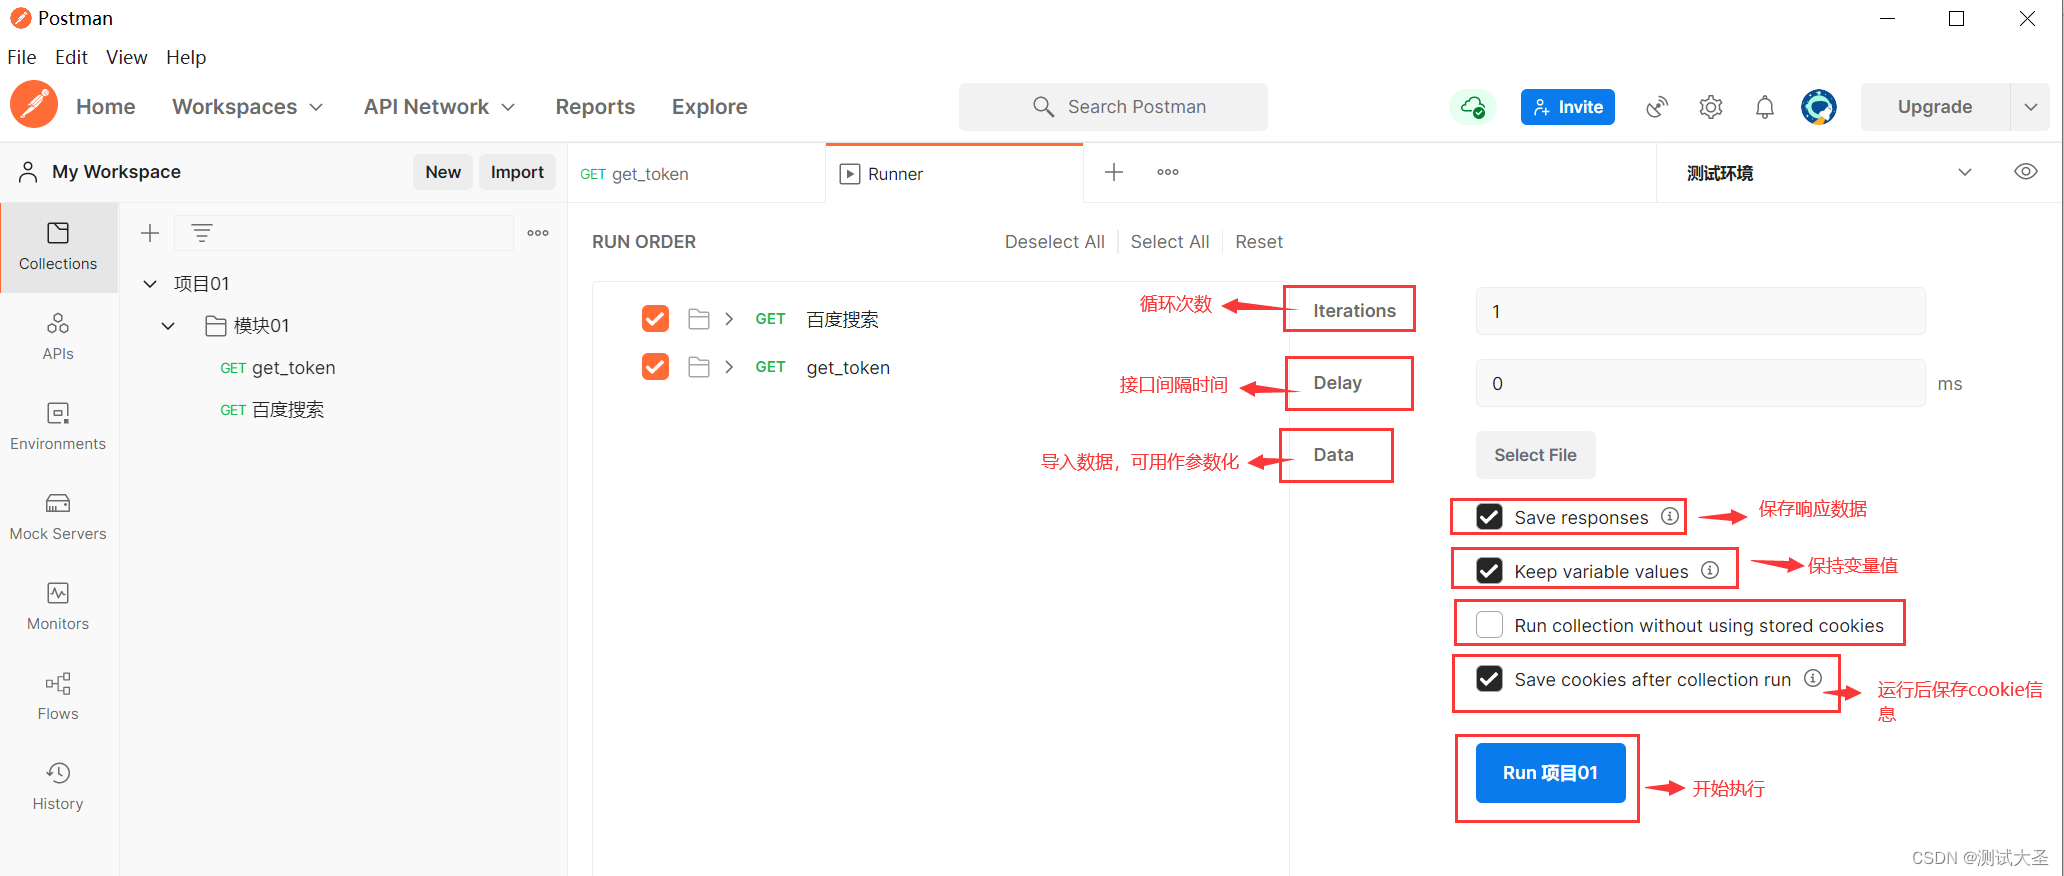Click Select File for data

(x=1536, y=455)
